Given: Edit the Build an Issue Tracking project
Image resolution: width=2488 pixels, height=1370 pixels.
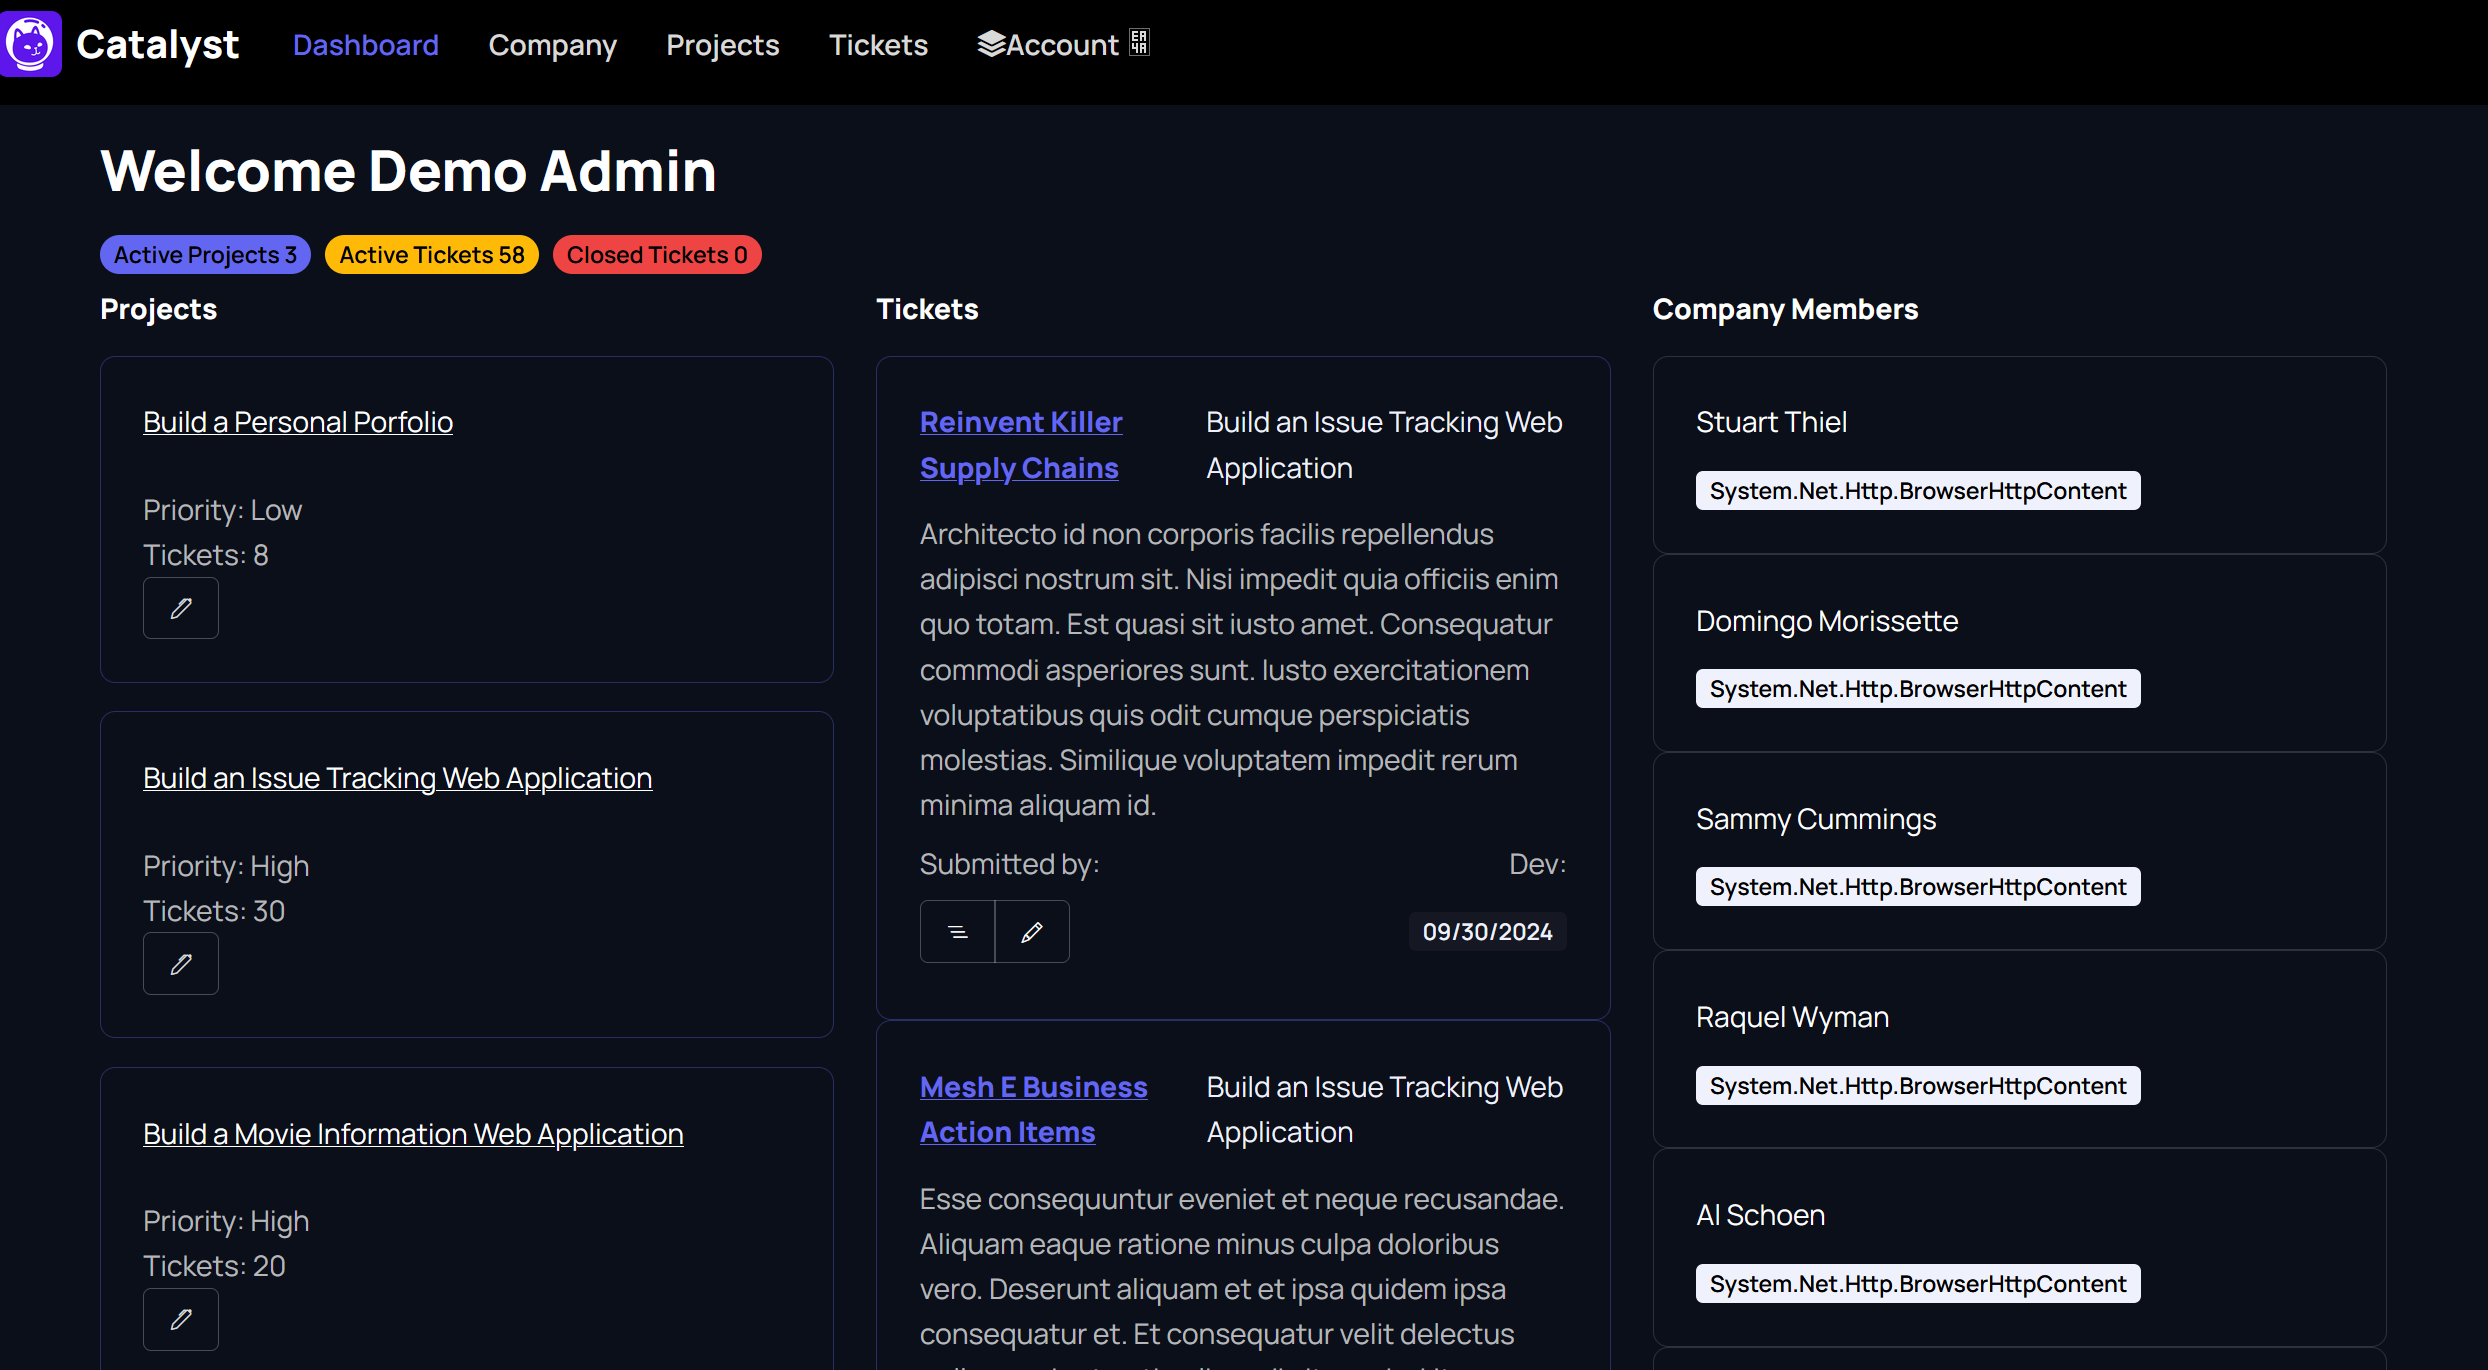Looking at the screenshot, I should tap(181, 964).
